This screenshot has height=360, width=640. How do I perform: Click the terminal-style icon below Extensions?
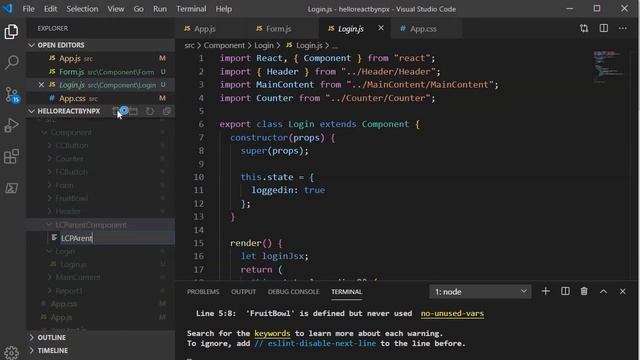point(11,188)
